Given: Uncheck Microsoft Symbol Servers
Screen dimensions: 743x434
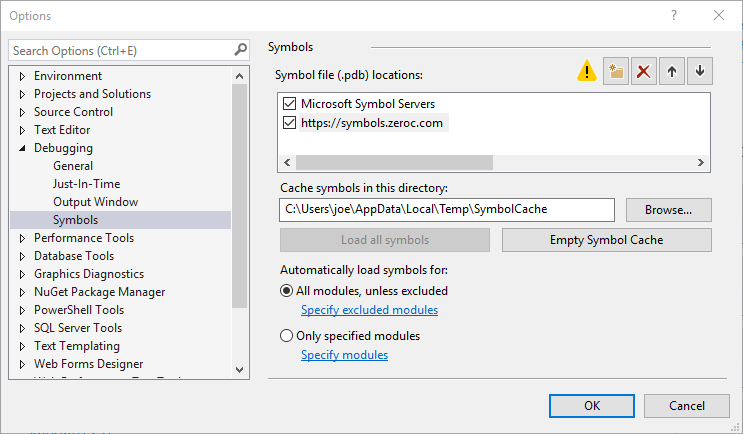Looking at the screenshot, I should click(290, 104).
